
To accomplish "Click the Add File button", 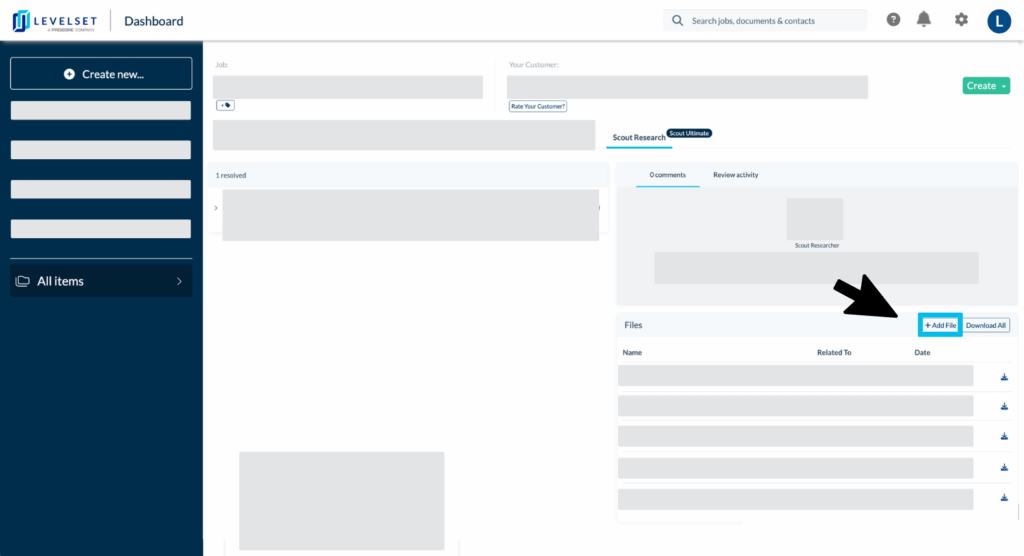I will (x=940, y=325).
